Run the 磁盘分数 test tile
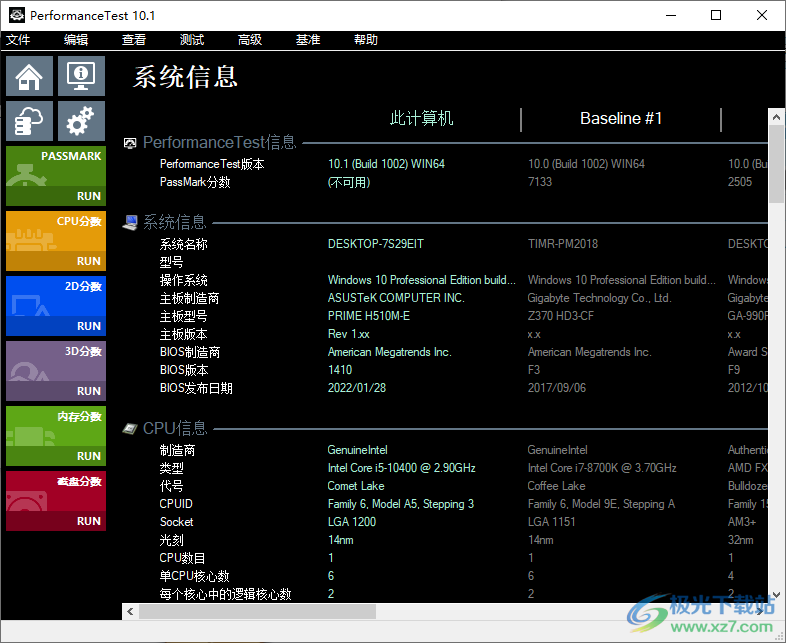This screenshot has height=643, width=786. 56,501
